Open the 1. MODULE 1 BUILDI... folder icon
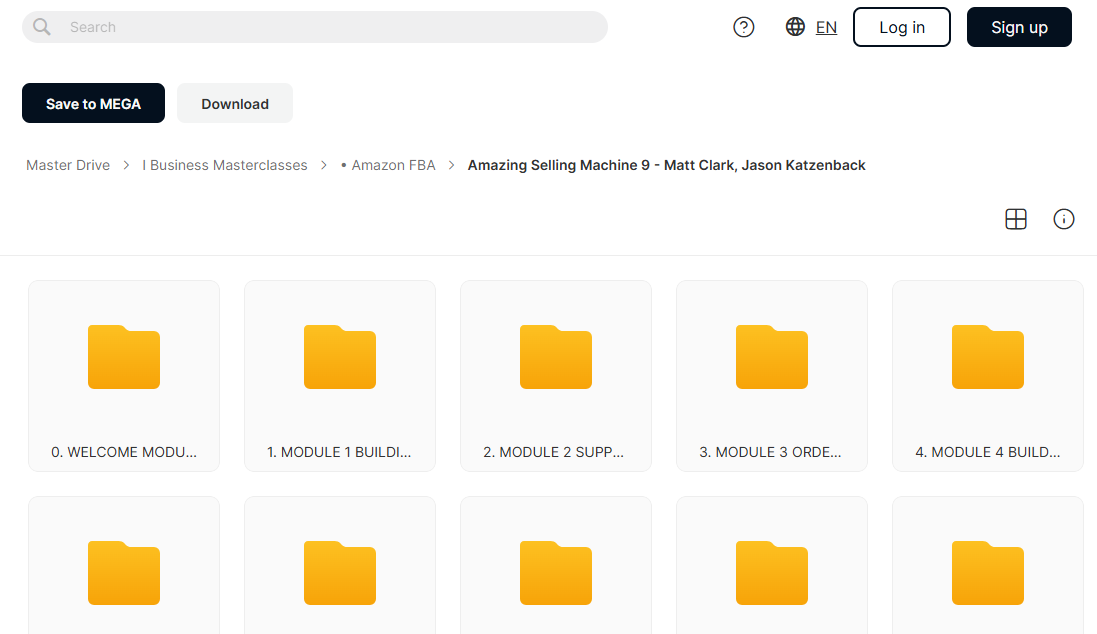Image resolution: width=1097 pixels, height=634 pixels. tap(340, 357)
